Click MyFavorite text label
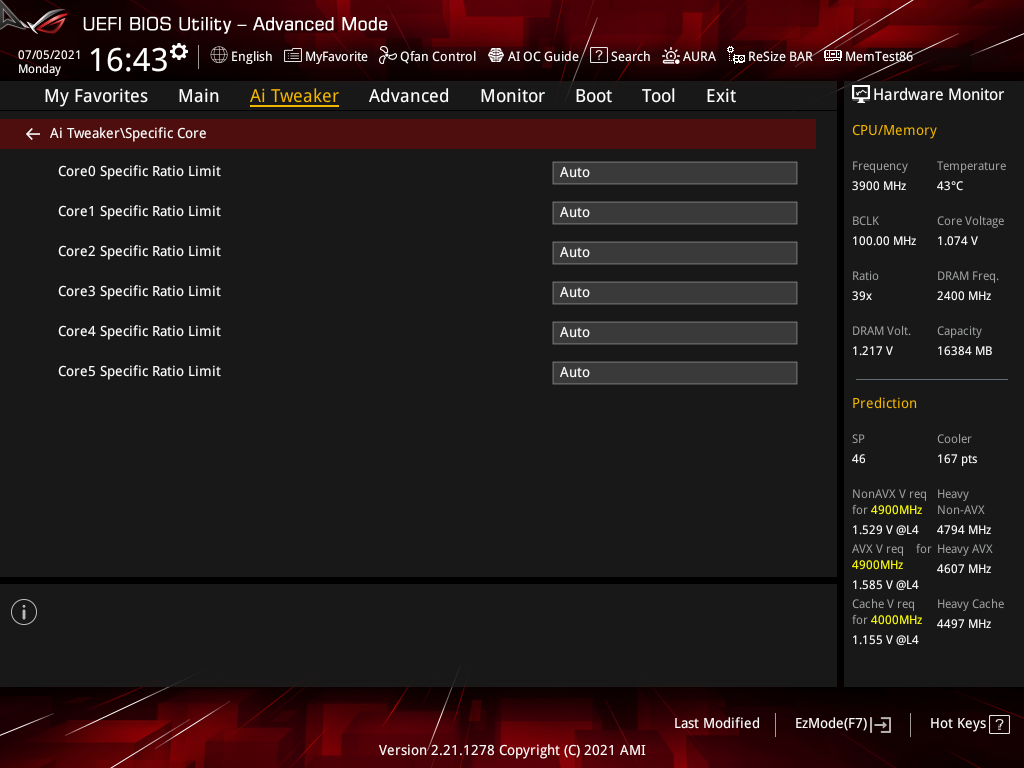 pyautogui.click(x=336, y=57)
